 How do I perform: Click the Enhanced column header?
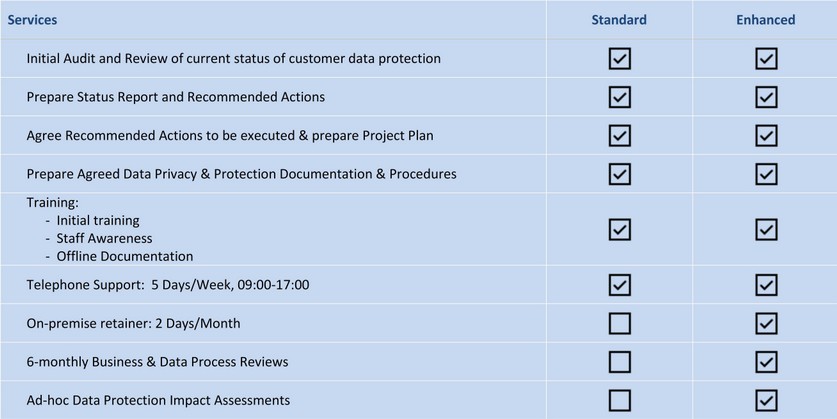[x=765, y=20]
